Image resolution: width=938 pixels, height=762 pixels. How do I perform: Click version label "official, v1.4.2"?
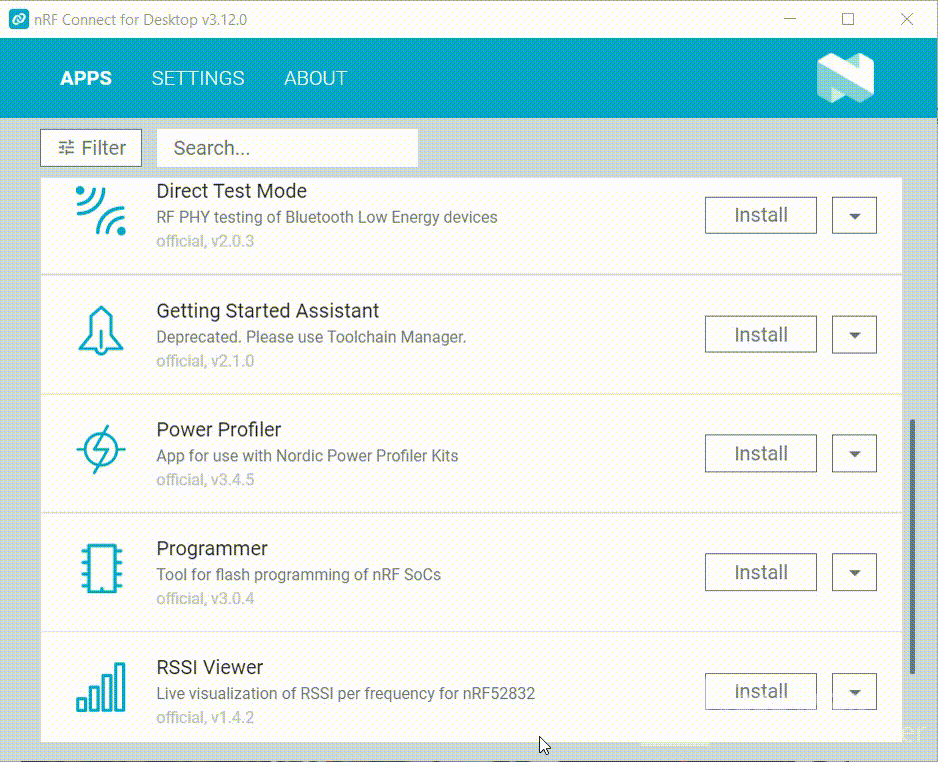point(205,717)
